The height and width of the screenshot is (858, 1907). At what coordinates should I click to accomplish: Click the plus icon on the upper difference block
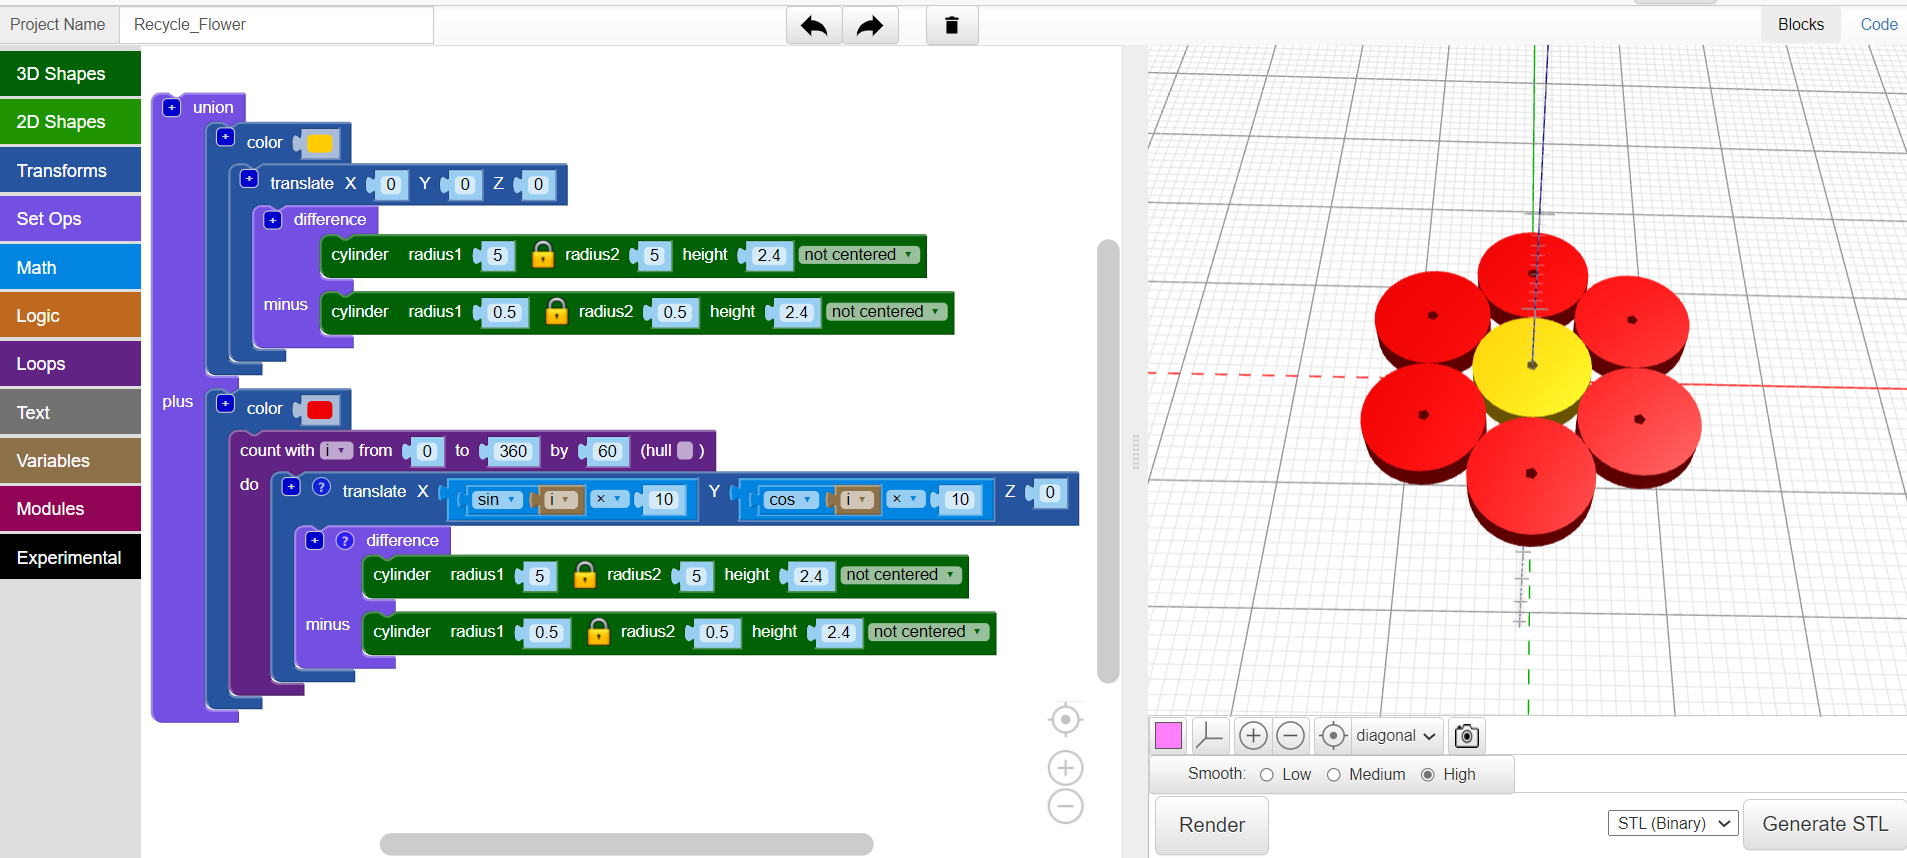click(x=273, y=220)
